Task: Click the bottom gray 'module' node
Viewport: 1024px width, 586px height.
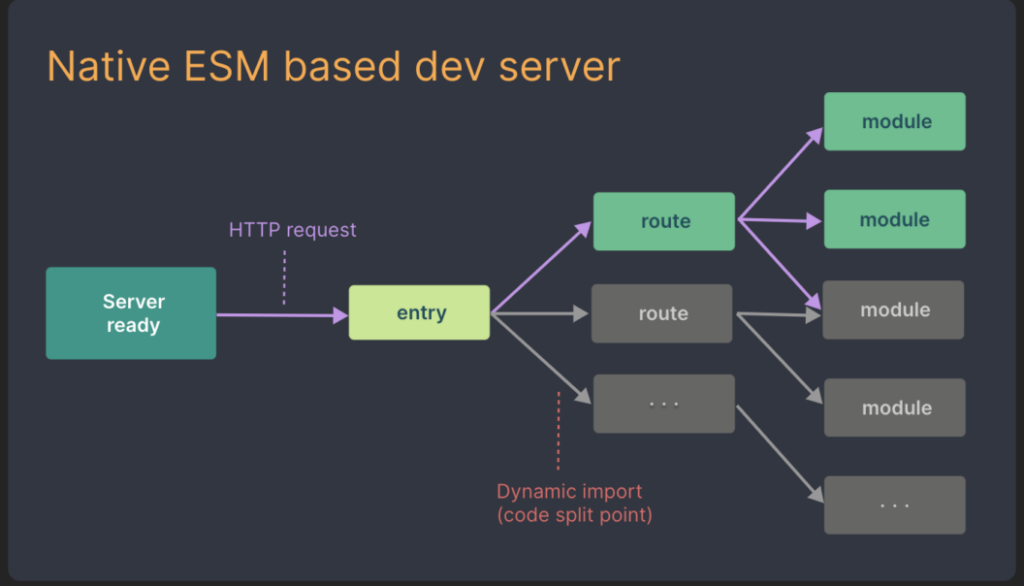Action: point(893,407)
